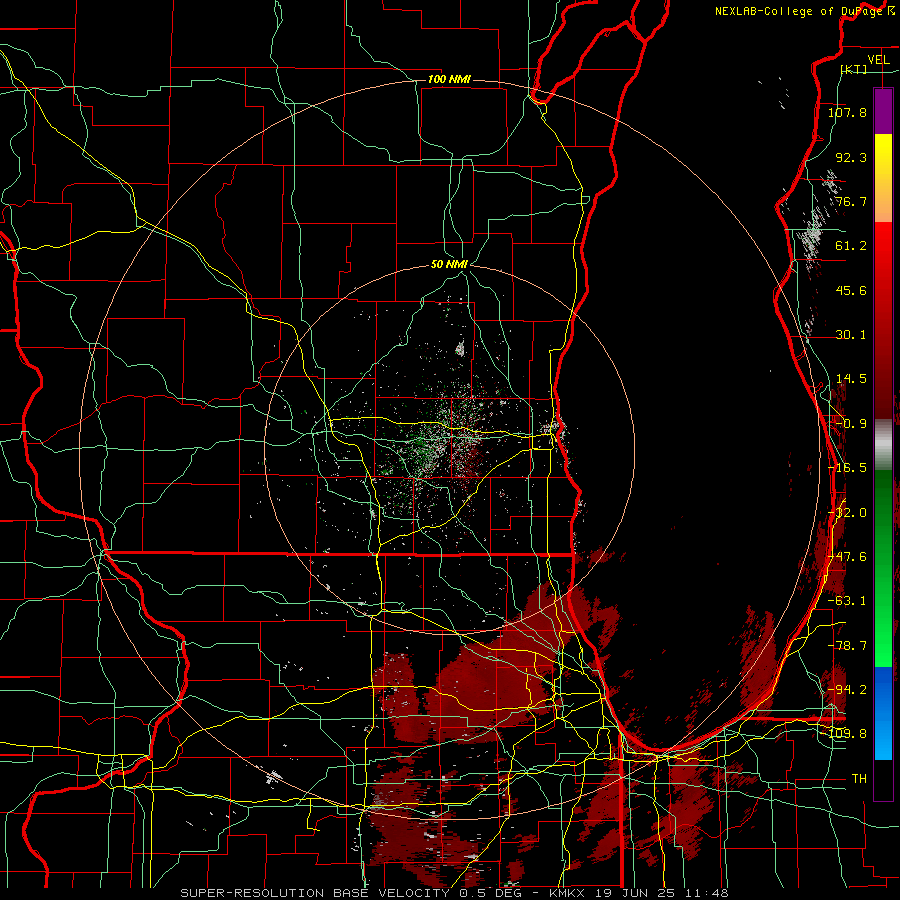Click the -63.1 velocity scale value
900x900 pixels.
pyautogui.click(x=847, y=601)
